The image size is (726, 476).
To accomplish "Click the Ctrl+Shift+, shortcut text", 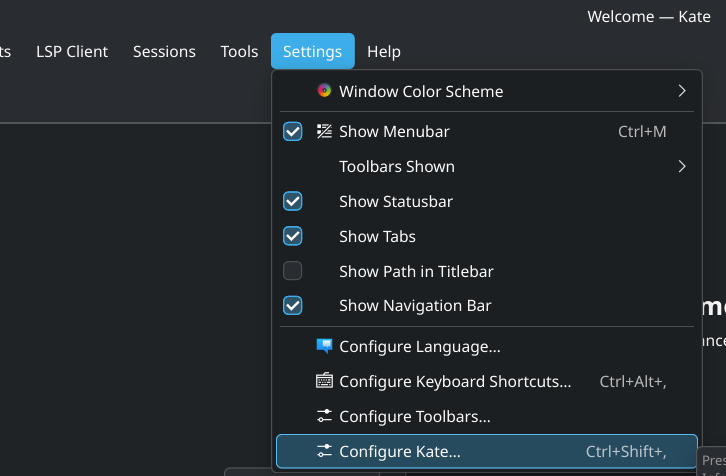I will [x=626, y=451].
